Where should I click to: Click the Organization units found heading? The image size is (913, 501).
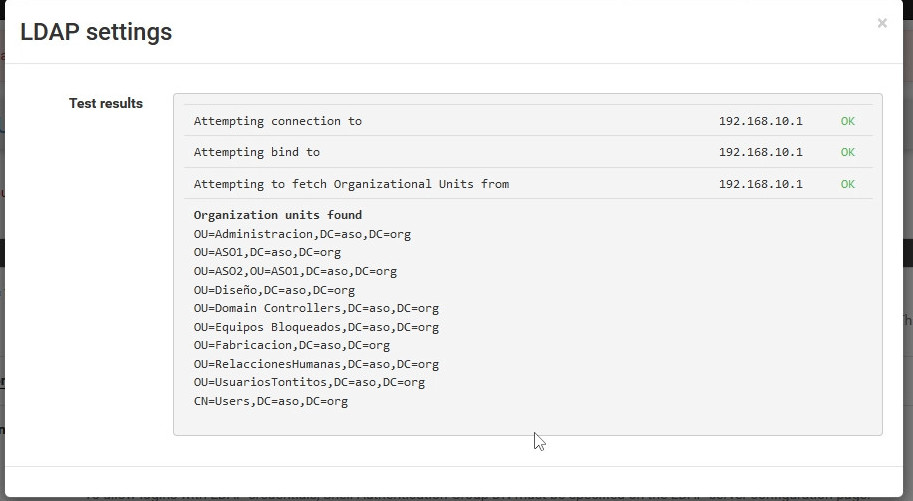(277, 215)
